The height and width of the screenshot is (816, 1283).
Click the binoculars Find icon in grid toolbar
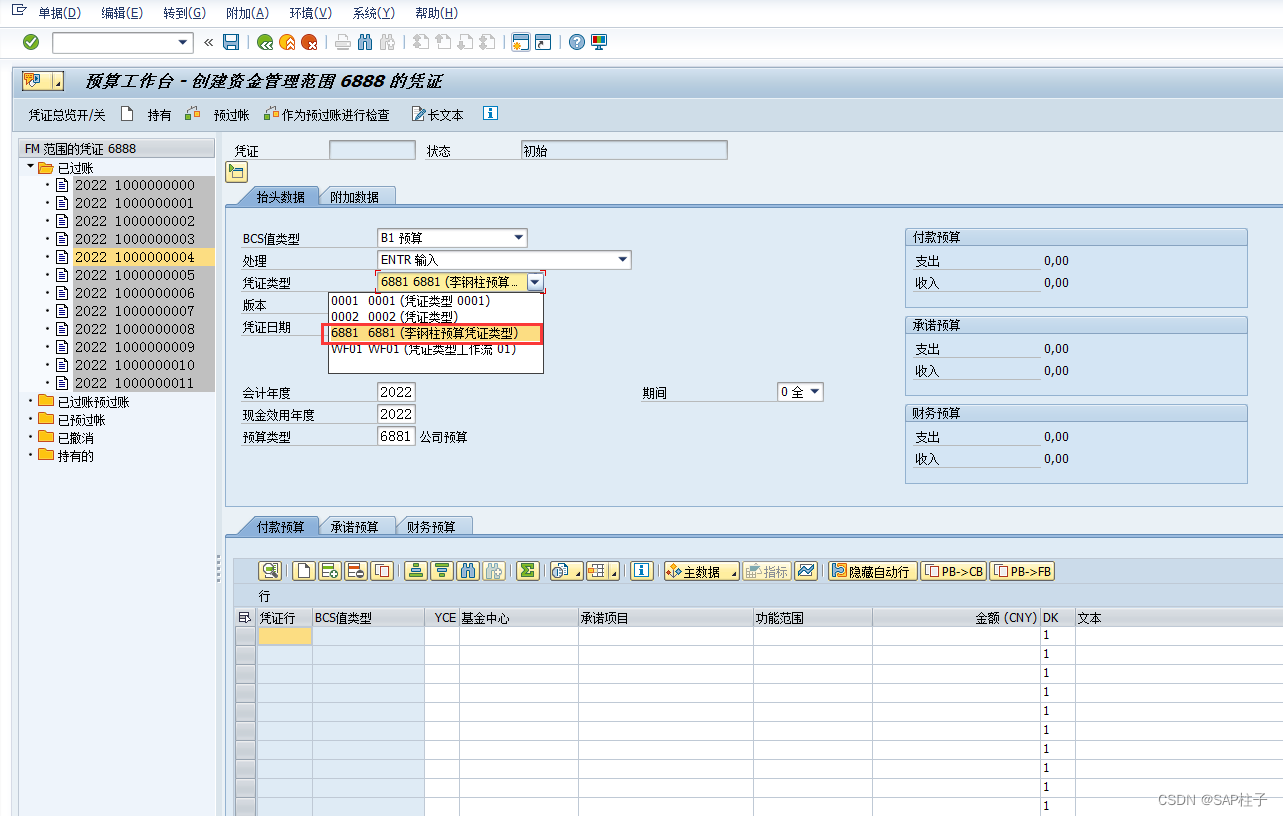coord(468,571)
